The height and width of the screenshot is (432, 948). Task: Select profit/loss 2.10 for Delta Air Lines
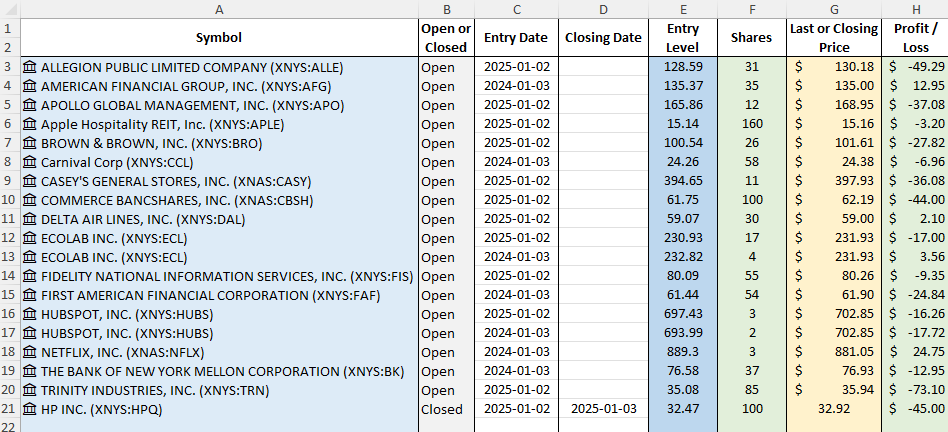point(915,219)
